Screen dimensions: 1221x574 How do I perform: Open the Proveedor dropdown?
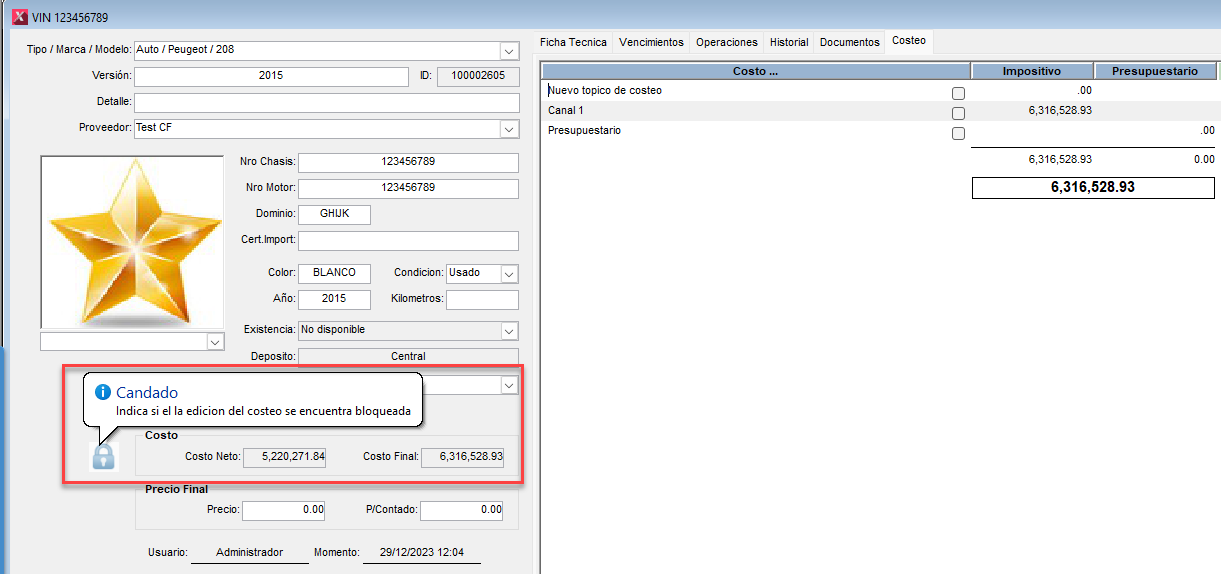point(509,129)
